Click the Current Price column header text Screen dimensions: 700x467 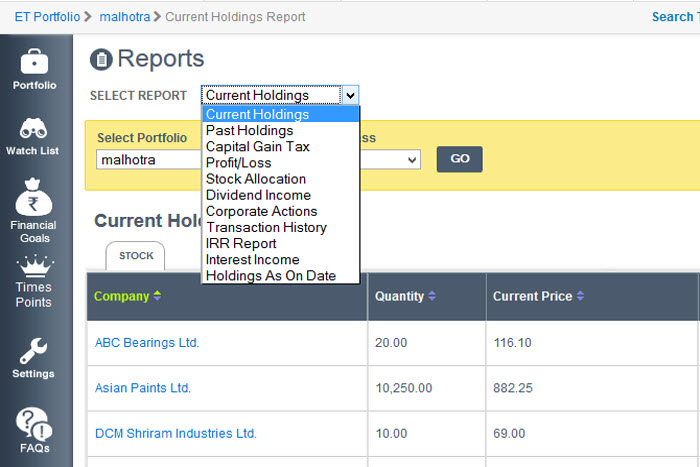532,296
